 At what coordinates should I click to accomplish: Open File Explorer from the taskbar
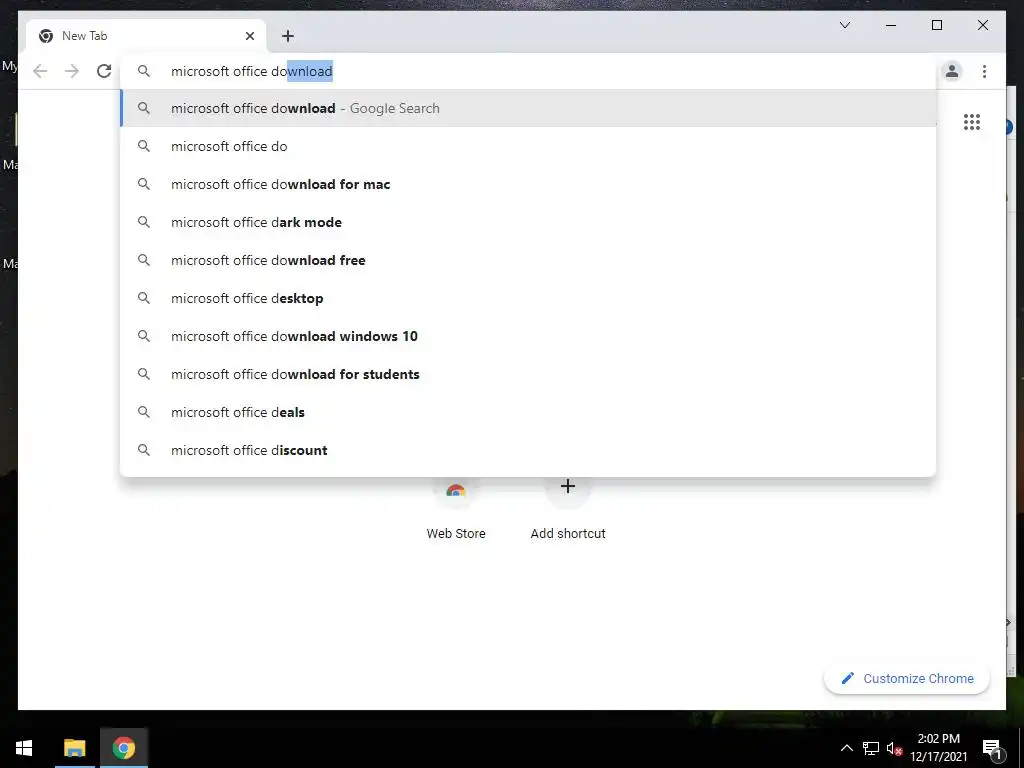[x=74, y=748]
